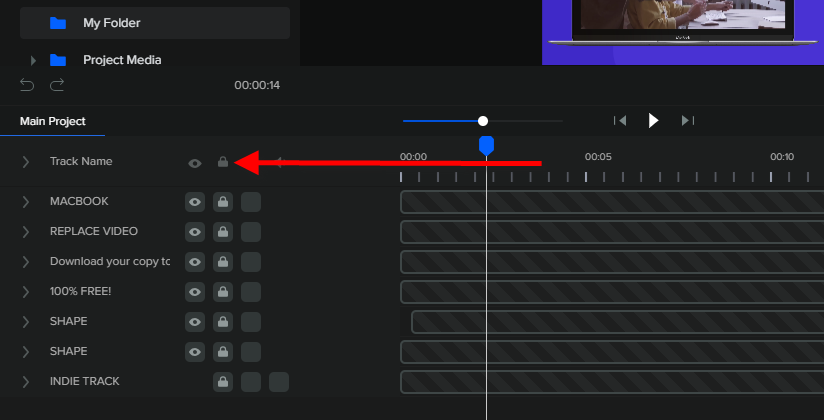
Task: Expand the 100% FREE! track
Action: (x=25, y=292)
